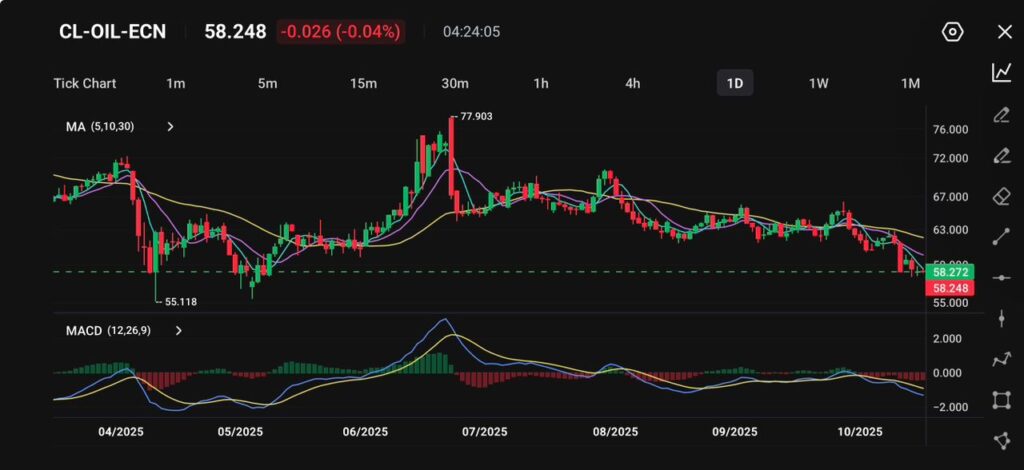Image resolution: width=1024 pixels, height=470 pixels.
Task: Click the CL-OIL-ECN symbol name
Action: (x=113, y=32)
